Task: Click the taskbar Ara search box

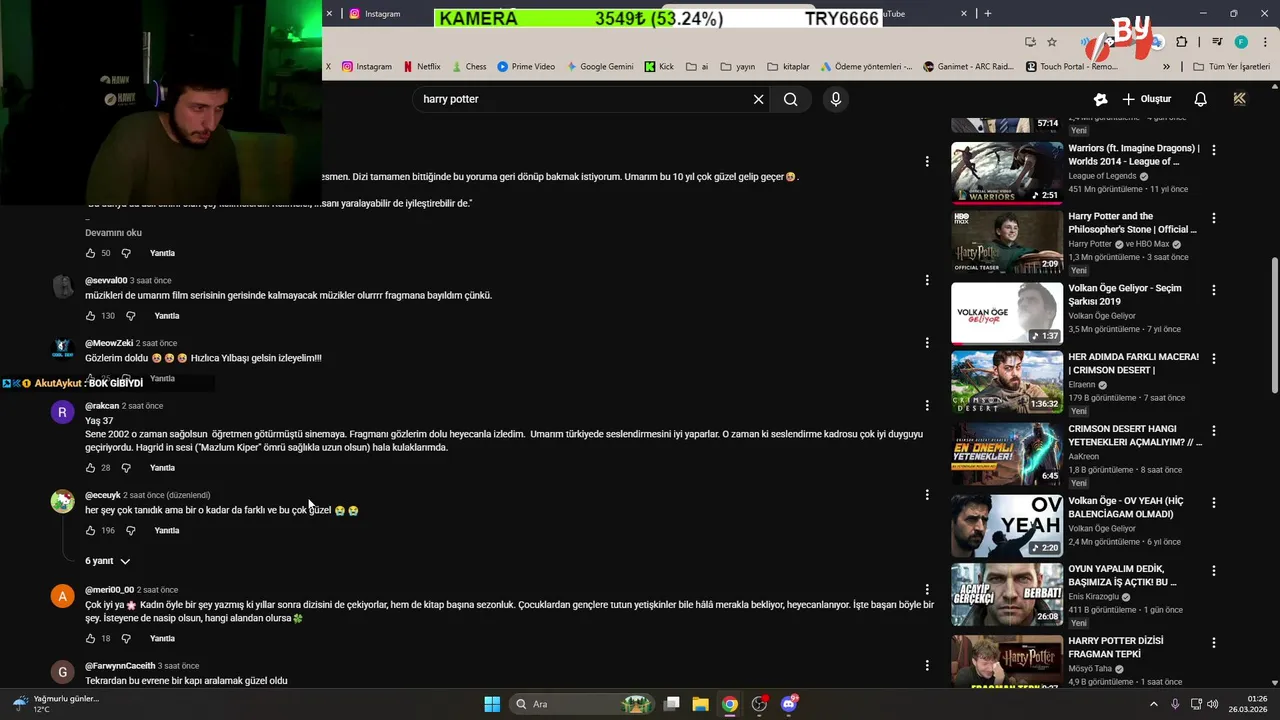Action: [583, 704]
